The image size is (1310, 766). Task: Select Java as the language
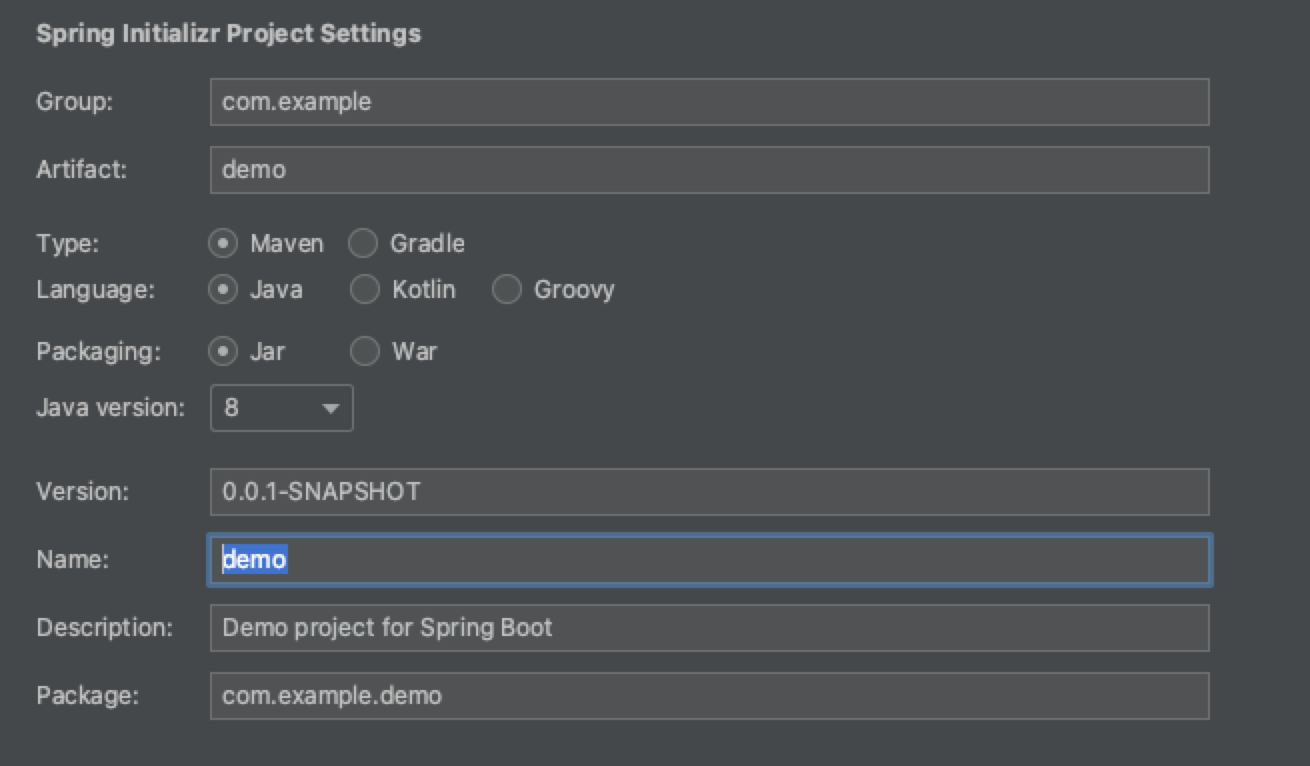click(x=225, y=290)
